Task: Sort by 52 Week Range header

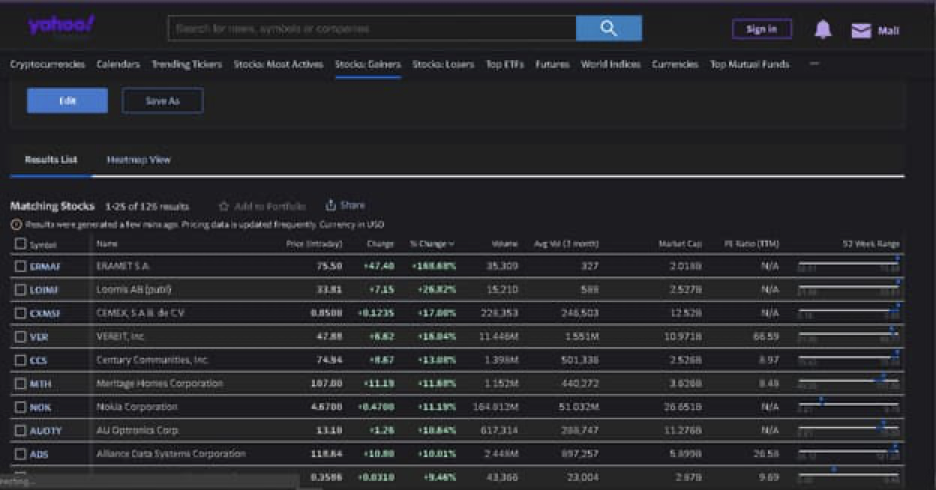Action: coord(871,244)
